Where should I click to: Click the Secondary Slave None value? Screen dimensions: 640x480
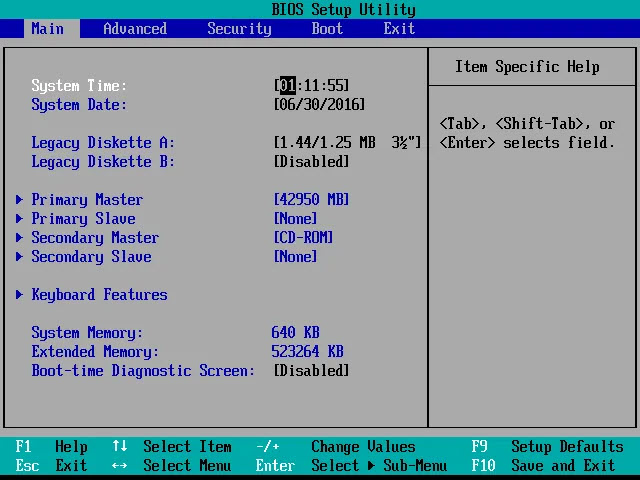295,256
